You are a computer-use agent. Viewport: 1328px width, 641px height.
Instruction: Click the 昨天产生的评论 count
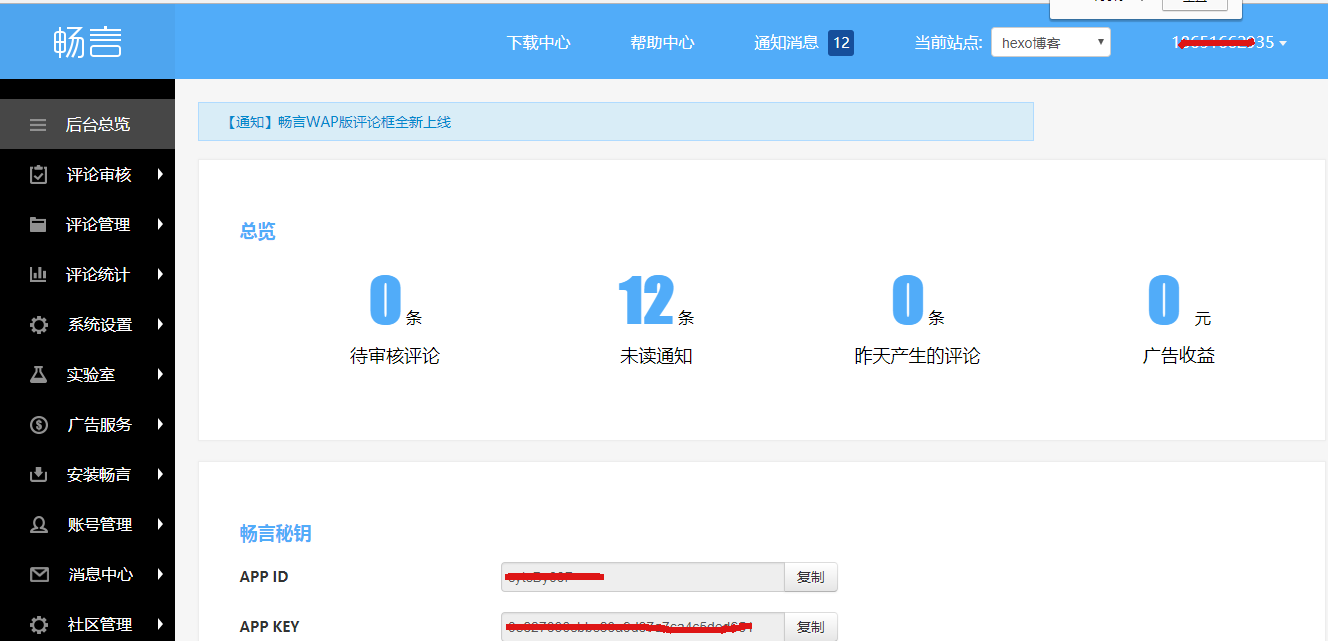pyautogui.click(x=907, y=300)
